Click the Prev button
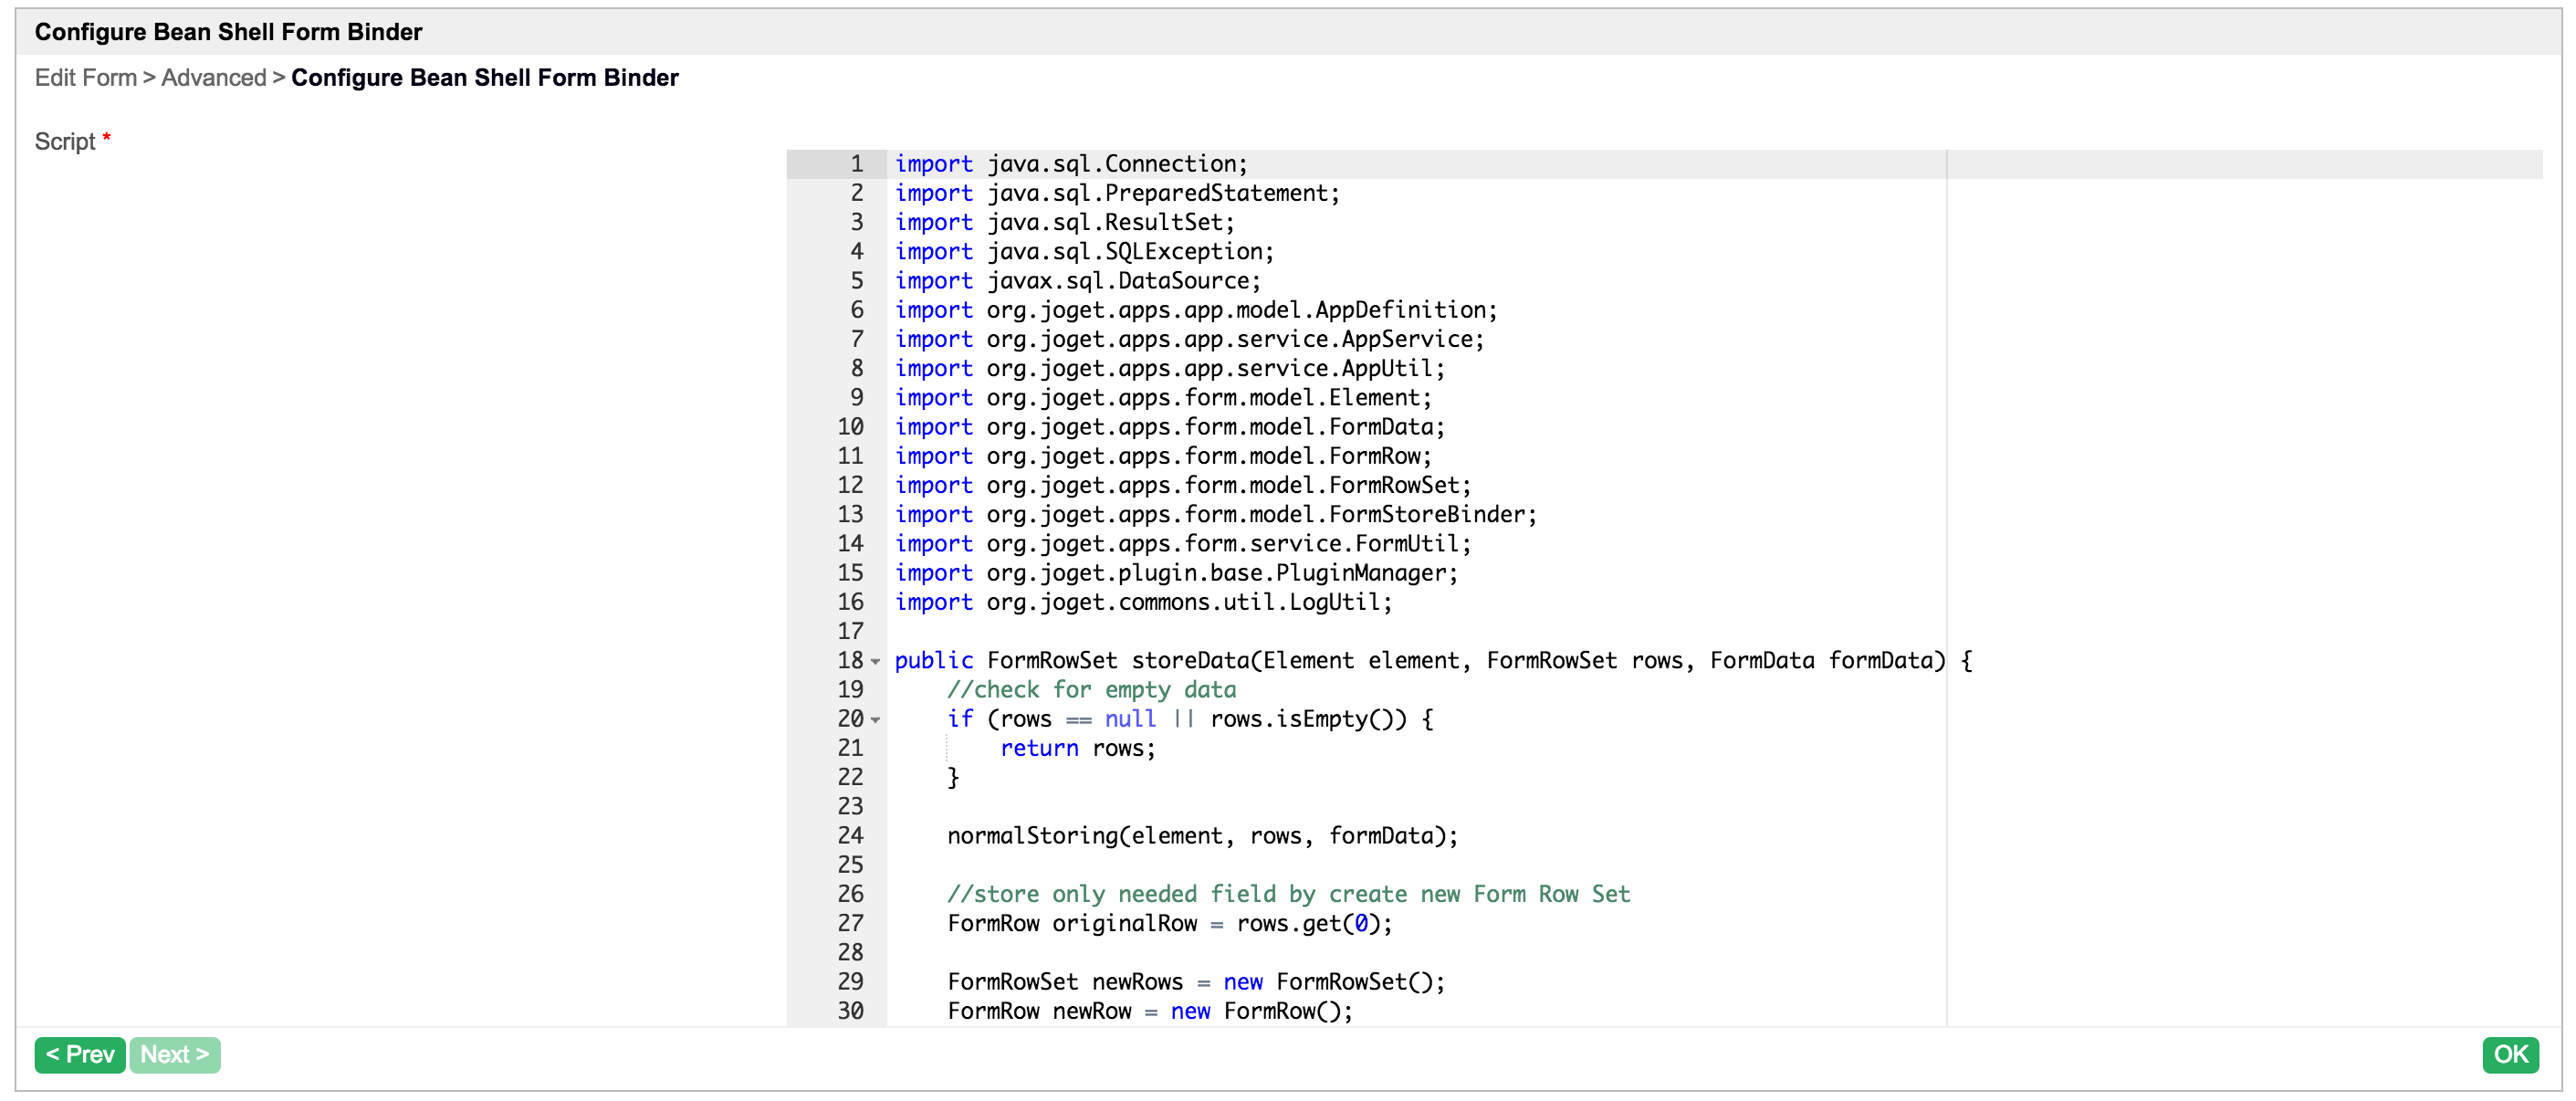2576x1101 pixels. (79, 1054)
